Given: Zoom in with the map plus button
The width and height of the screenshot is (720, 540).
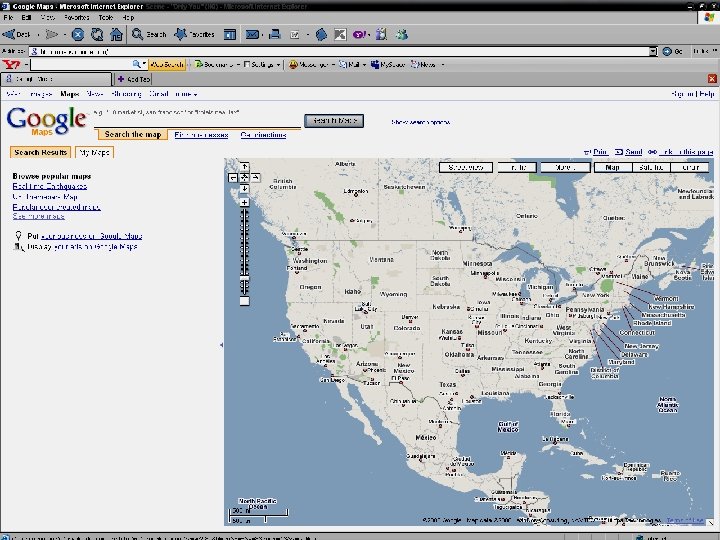Looking at the screenshot, I should tap(243, 200).
